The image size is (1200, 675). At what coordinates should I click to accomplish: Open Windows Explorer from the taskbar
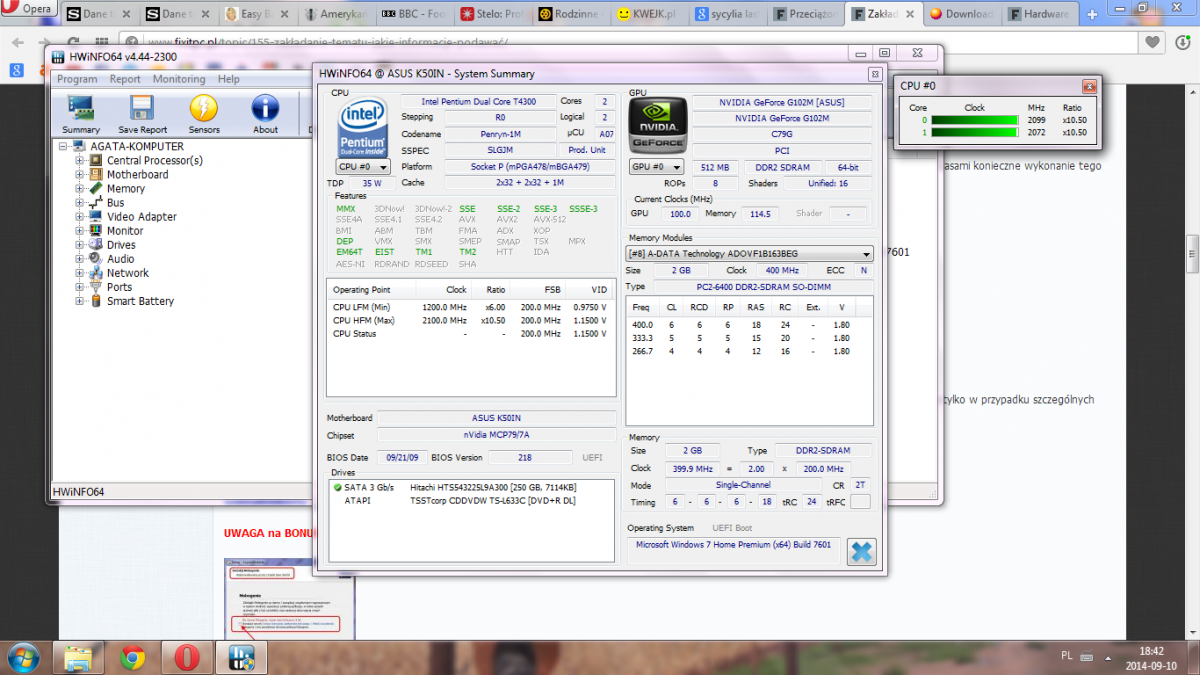coord(78,657)
